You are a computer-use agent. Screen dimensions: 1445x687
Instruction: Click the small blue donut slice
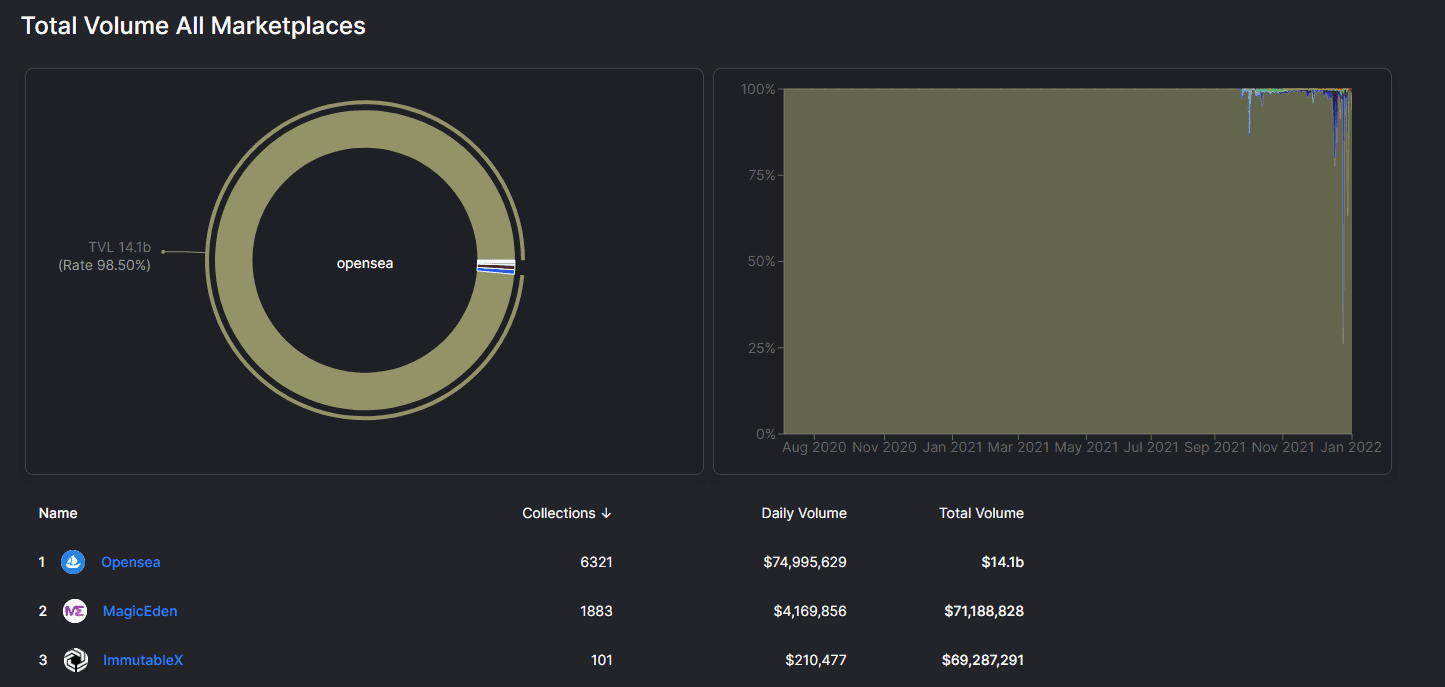point(496,271)
